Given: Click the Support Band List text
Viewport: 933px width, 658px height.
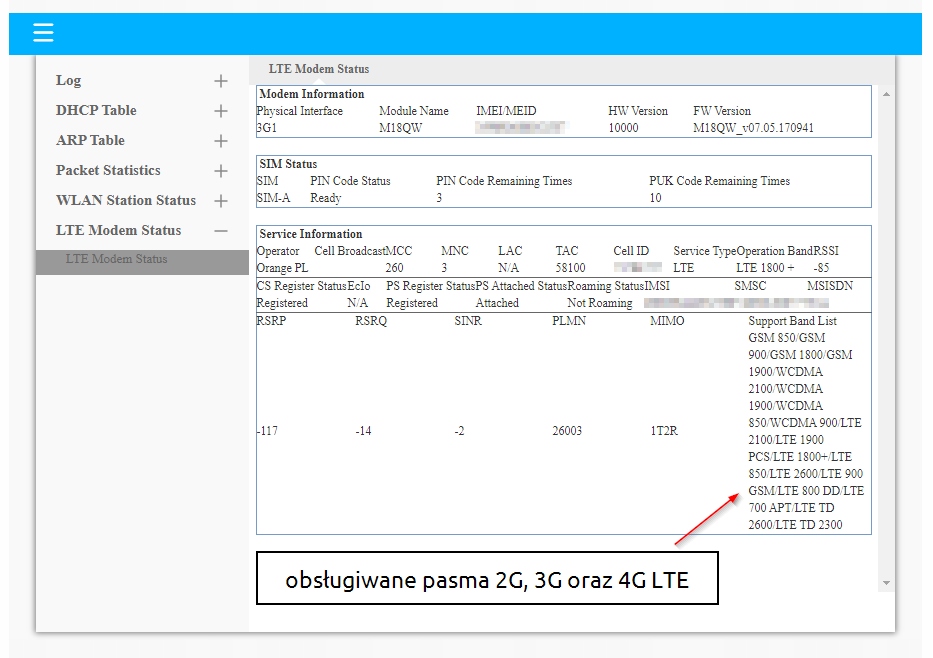Looking at the screenshot, I should pos(792,321).
